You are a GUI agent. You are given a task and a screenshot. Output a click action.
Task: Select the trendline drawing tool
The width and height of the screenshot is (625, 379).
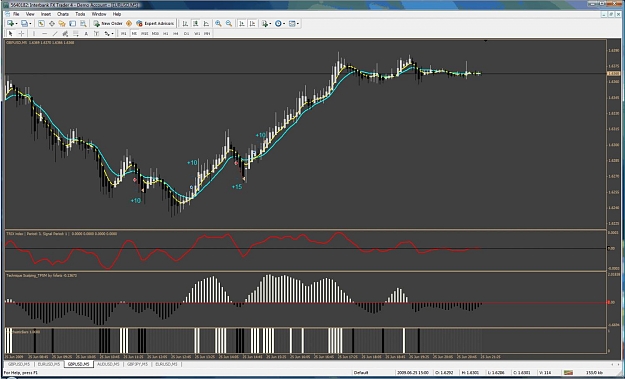click(x=55, y=33)
